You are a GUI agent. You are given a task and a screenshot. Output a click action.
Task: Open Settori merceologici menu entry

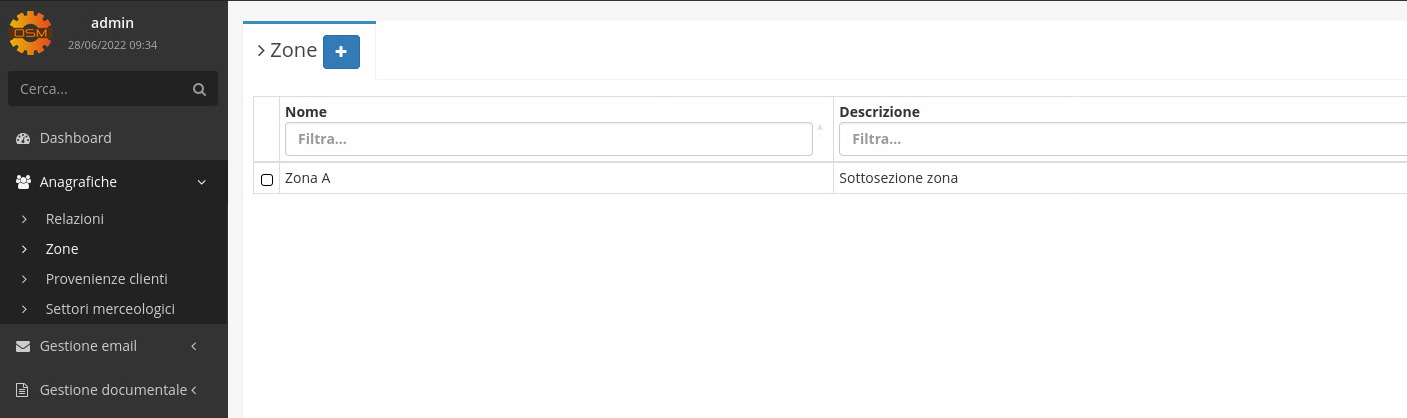110,309
